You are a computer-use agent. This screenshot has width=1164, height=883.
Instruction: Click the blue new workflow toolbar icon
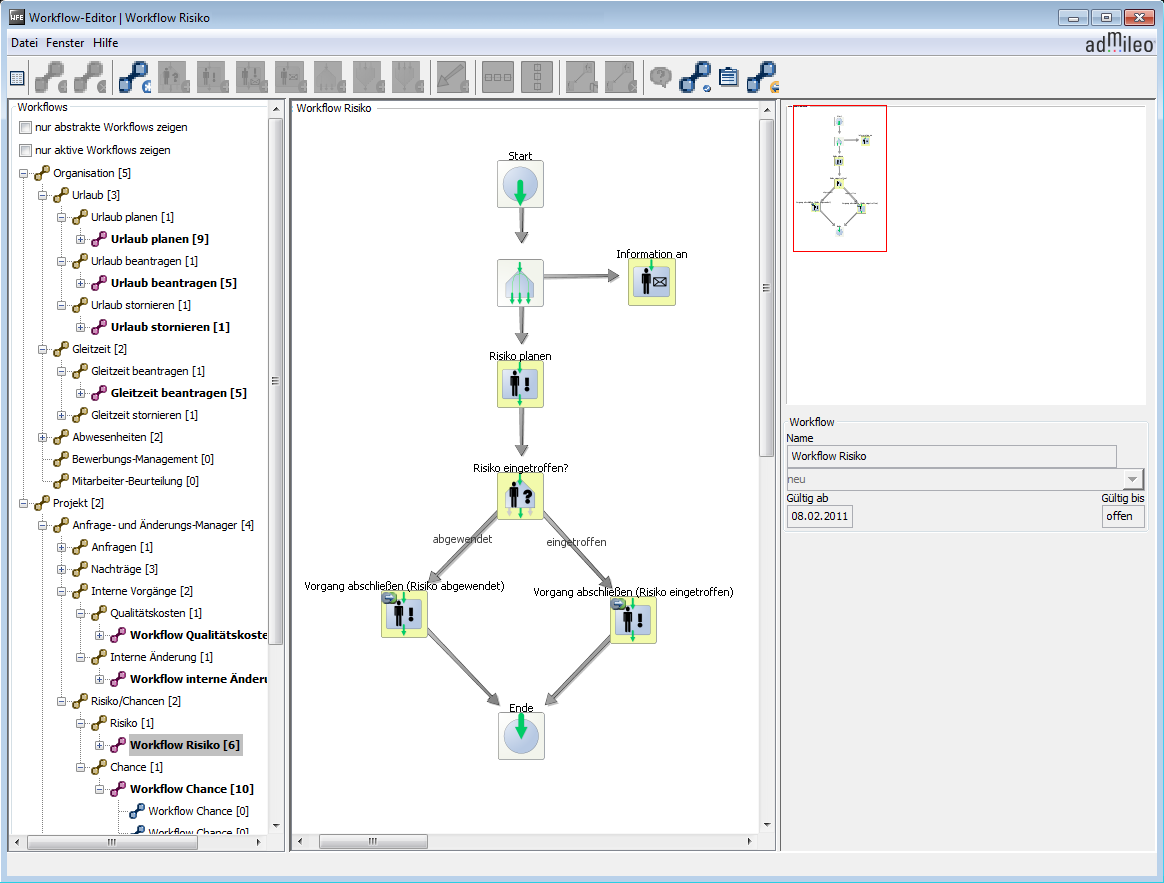[x=135, y=77]
